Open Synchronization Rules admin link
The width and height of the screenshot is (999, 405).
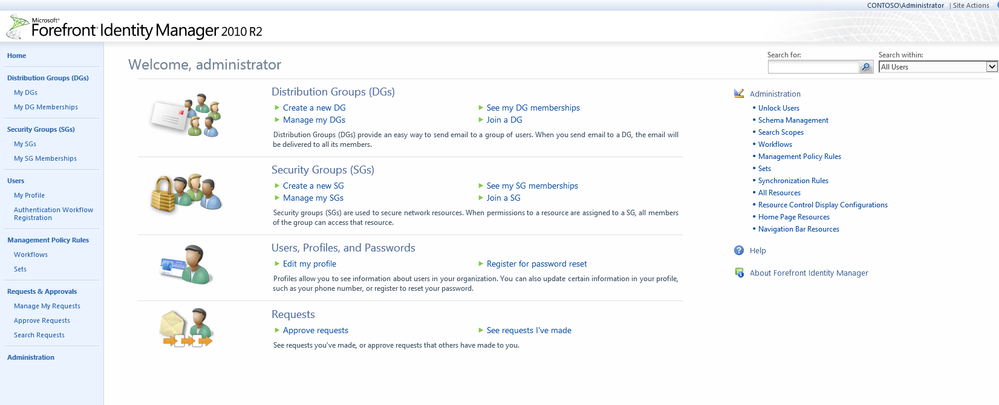click(x=793, y=181)
